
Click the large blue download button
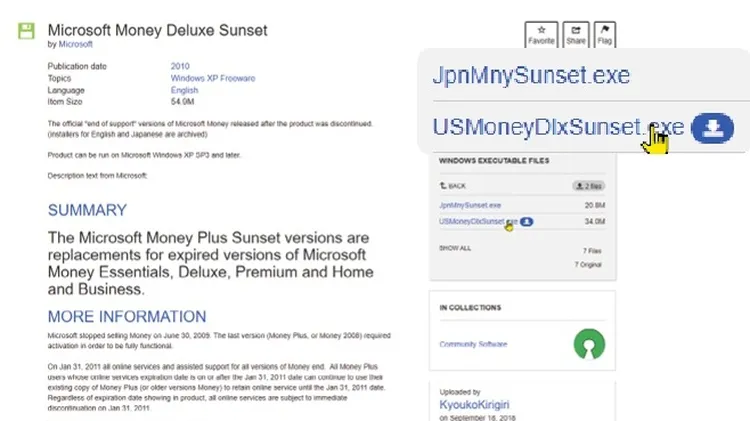714,128
